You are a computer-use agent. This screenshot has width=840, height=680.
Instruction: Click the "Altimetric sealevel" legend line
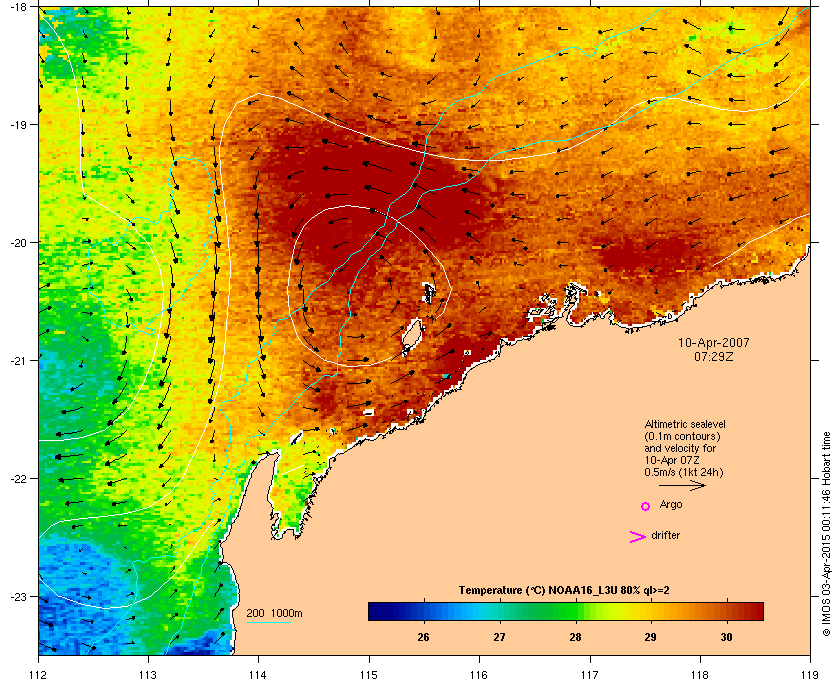[685, 424]
